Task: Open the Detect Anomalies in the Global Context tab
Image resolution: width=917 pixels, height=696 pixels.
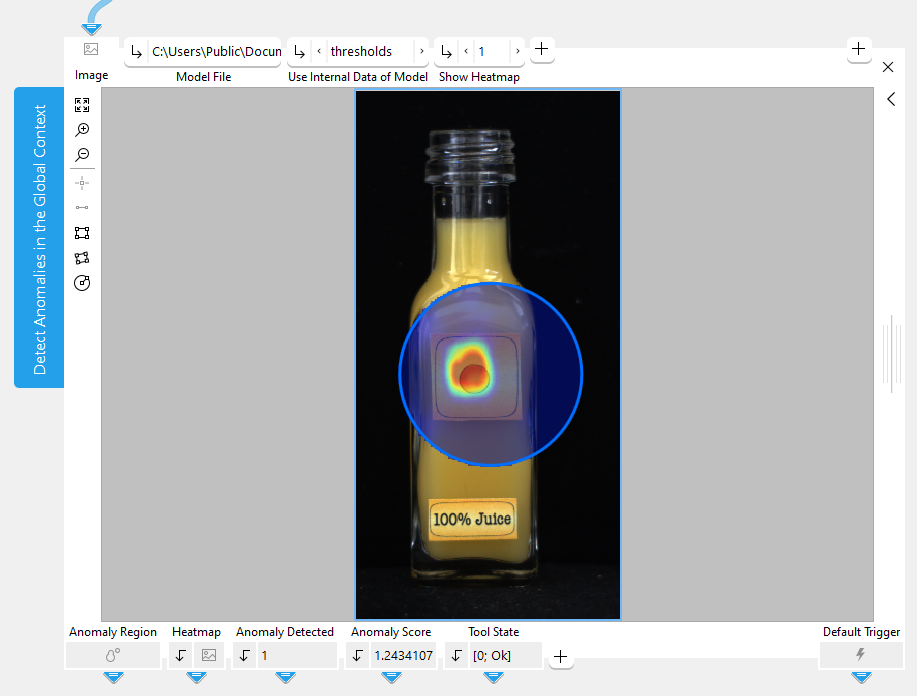Action: coord(40,238)
